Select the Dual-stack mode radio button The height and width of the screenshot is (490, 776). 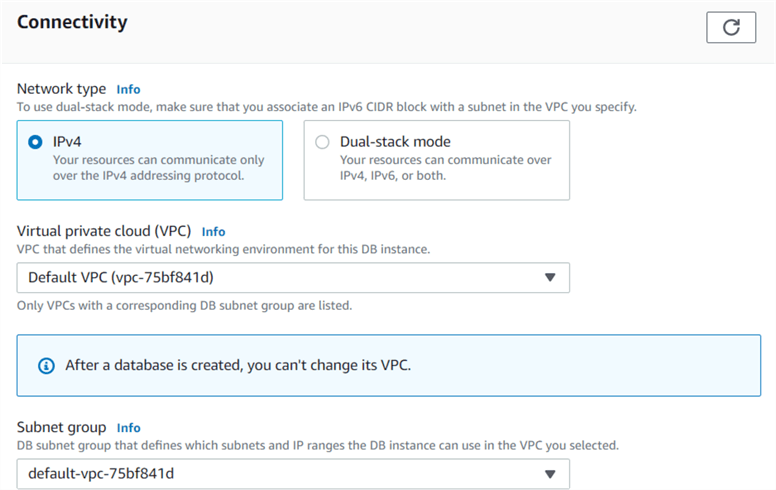click(322, 142)
